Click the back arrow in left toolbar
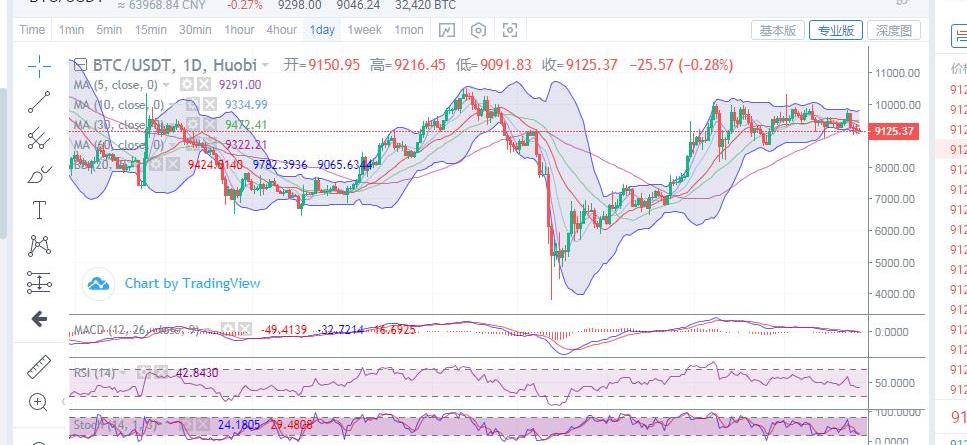Screen dimensions: 967x445 pos(39,319)
